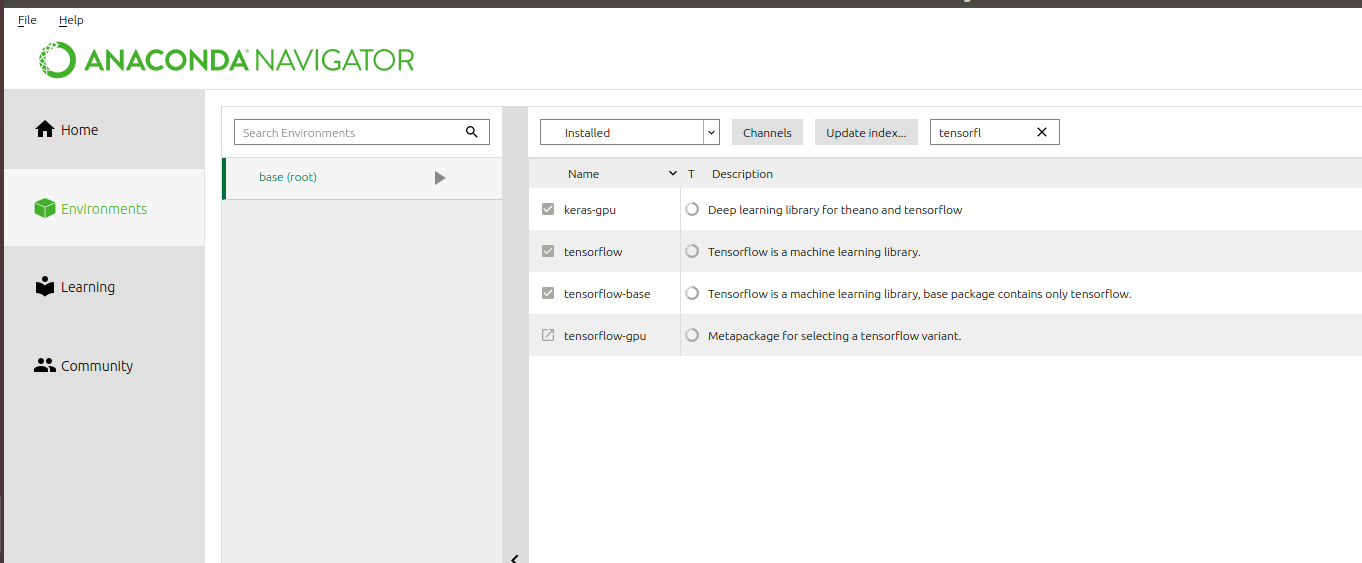Image resolution: width=1362 pixels, height=563 pixels.
Task: Open the File menu
Action: click(x=27, y=20)
